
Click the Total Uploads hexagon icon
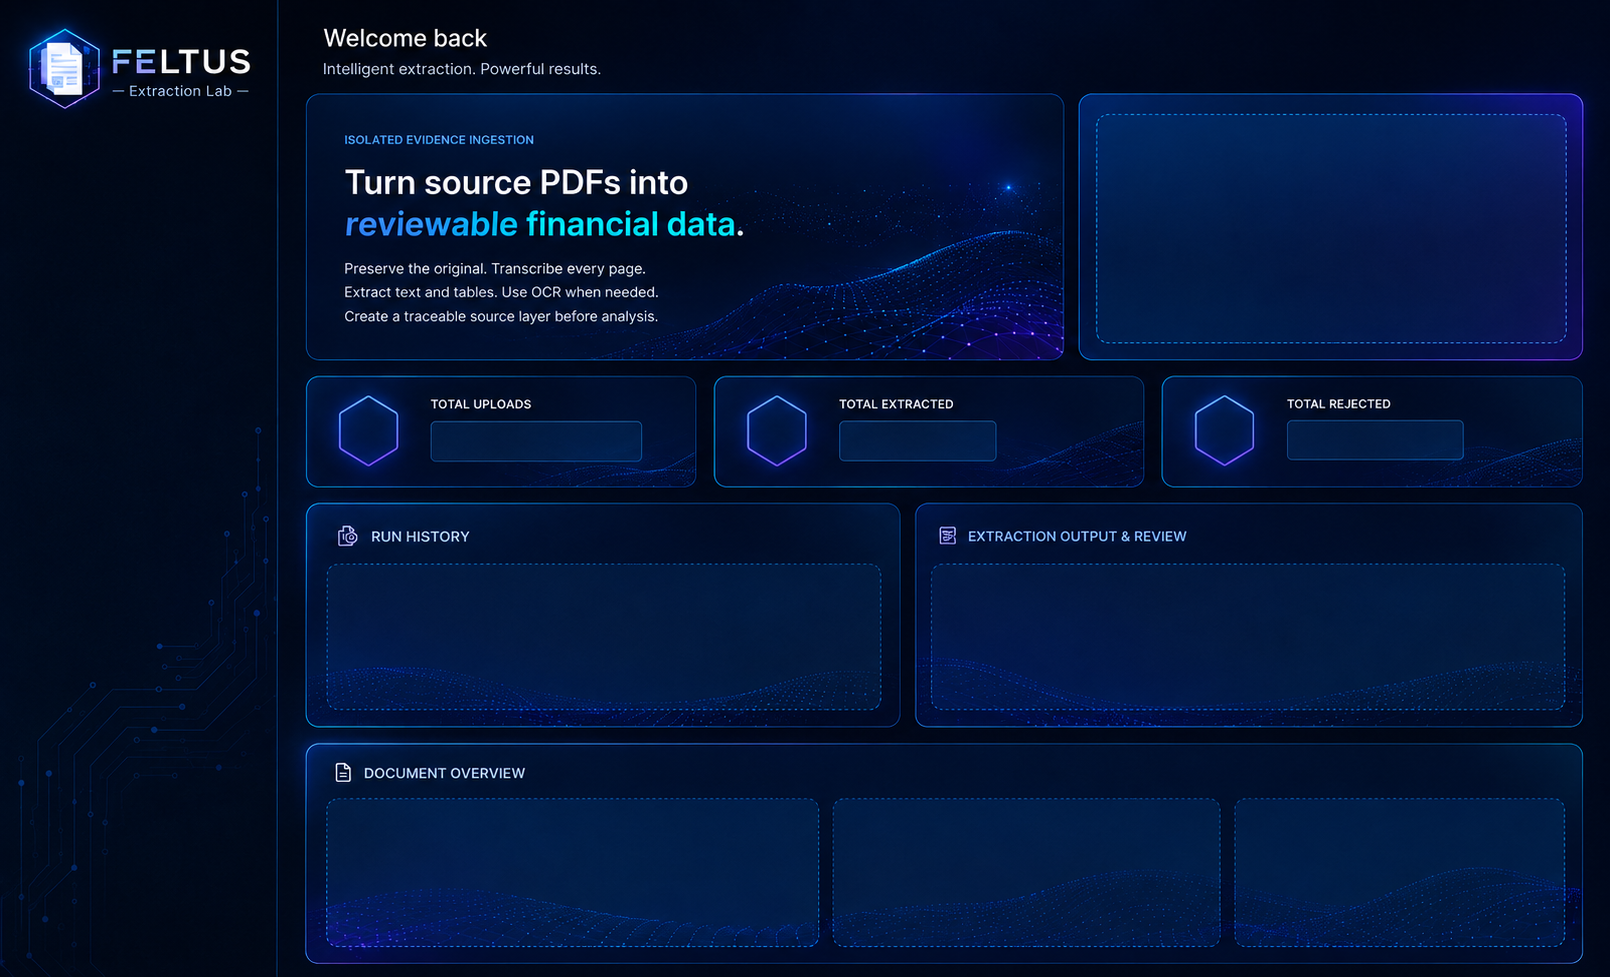pos(368,431)
